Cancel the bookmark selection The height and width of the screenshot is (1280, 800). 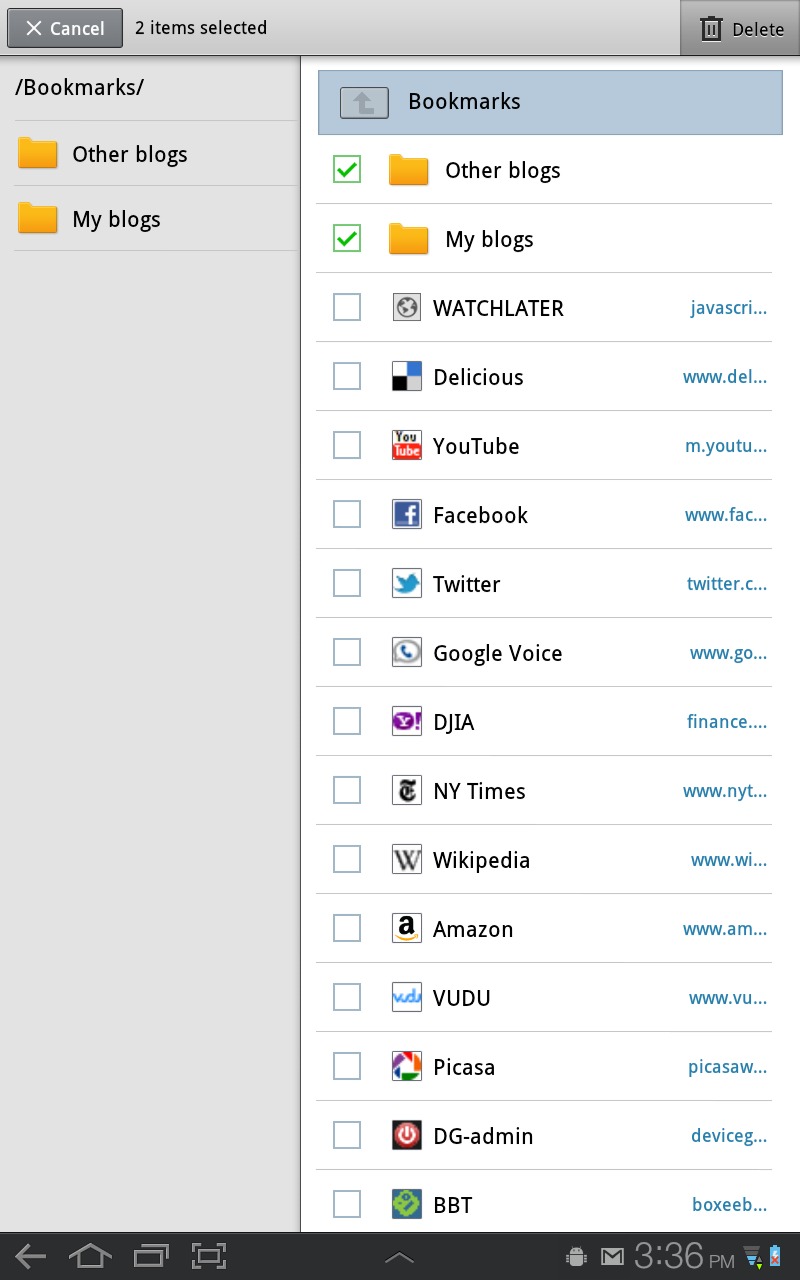tap(65, 29)
